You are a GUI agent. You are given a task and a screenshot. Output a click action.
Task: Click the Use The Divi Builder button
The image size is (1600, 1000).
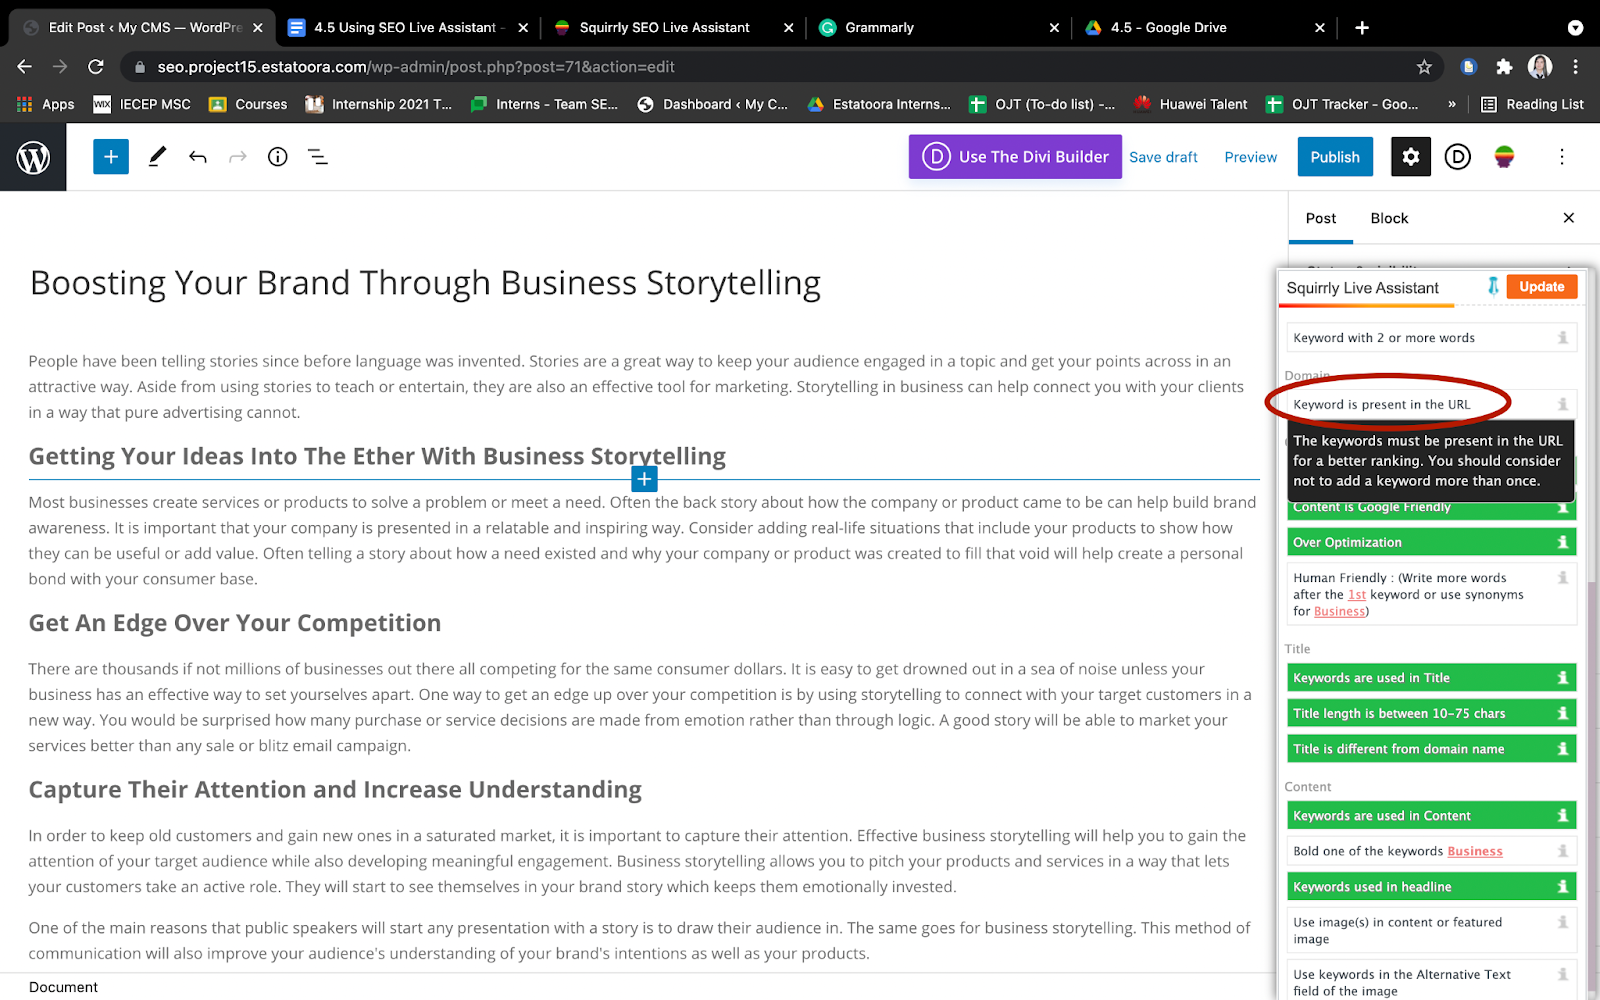pyautogui.click(x=1015, y=157)
